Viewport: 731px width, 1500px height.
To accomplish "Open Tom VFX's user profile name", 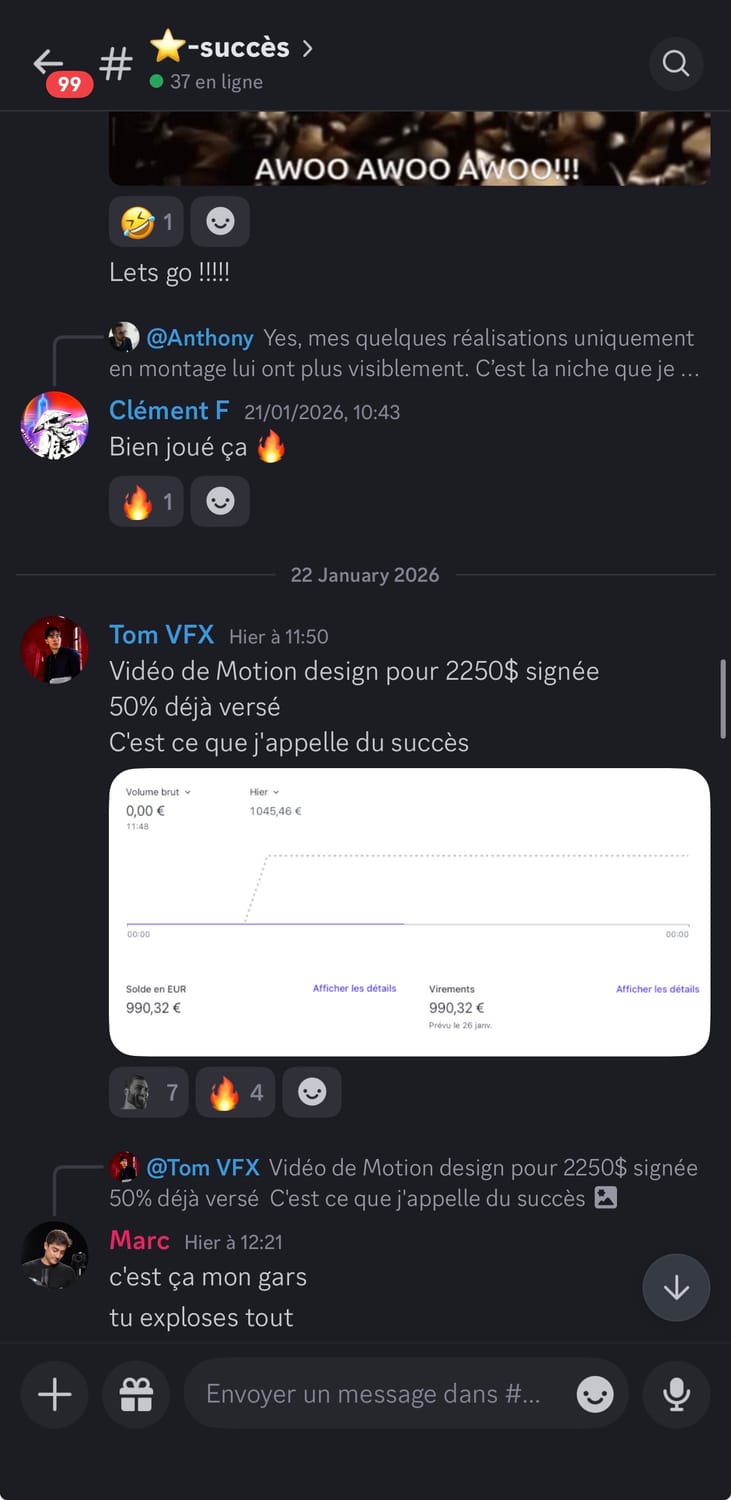I will (x=161, y=635).
